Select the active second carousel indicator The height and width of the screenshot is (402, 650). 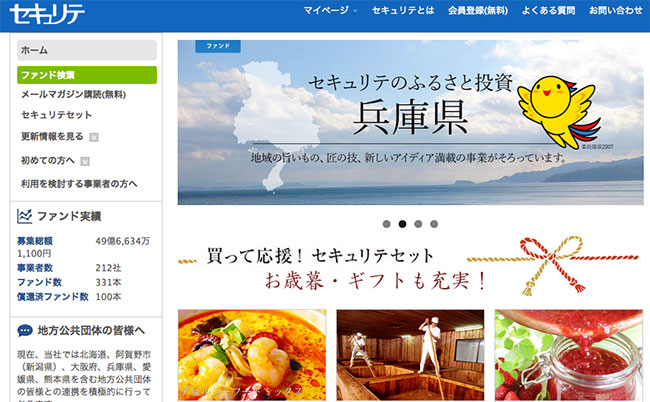(402, 224)
